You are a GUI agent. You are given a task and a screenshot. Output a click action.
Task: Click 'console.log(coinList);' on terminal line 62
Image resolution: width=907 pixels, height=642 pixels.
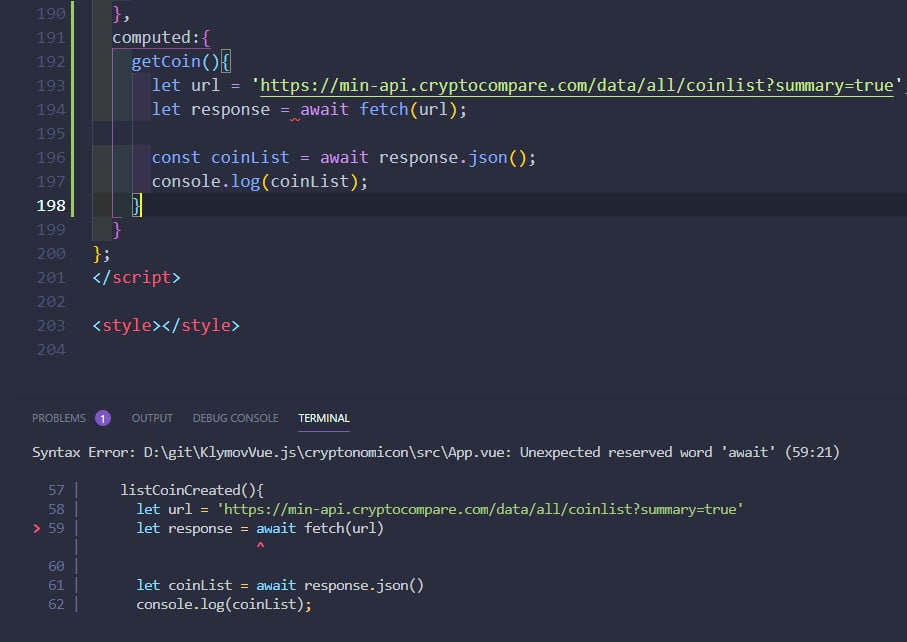[x=224, y=604]
